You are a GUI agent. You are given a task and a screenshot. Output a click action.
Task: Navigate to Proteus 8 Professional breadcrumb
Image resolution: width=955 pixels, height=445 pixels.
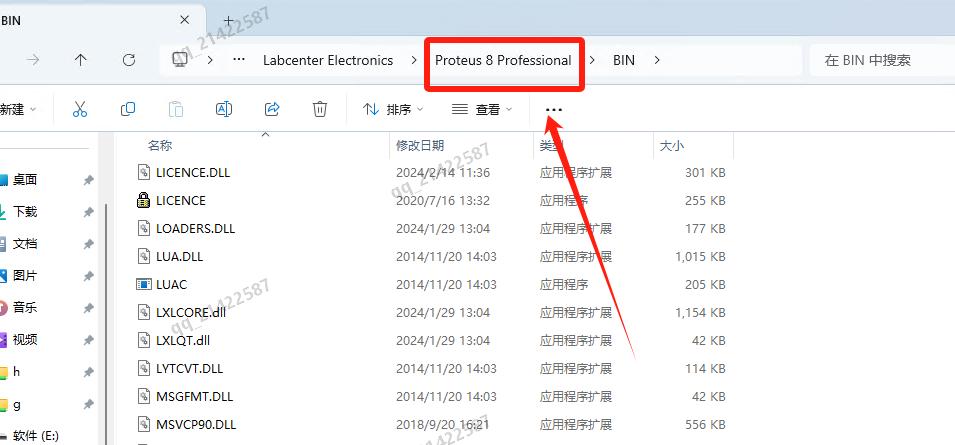coord(503,60)
